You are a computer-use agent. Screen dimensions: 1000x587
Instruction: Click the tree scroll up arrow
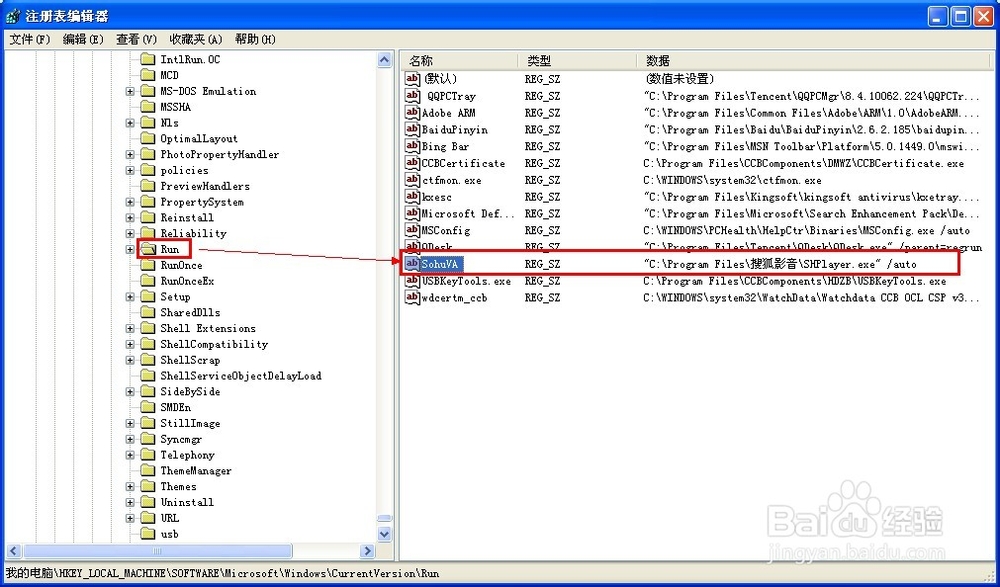385,60
